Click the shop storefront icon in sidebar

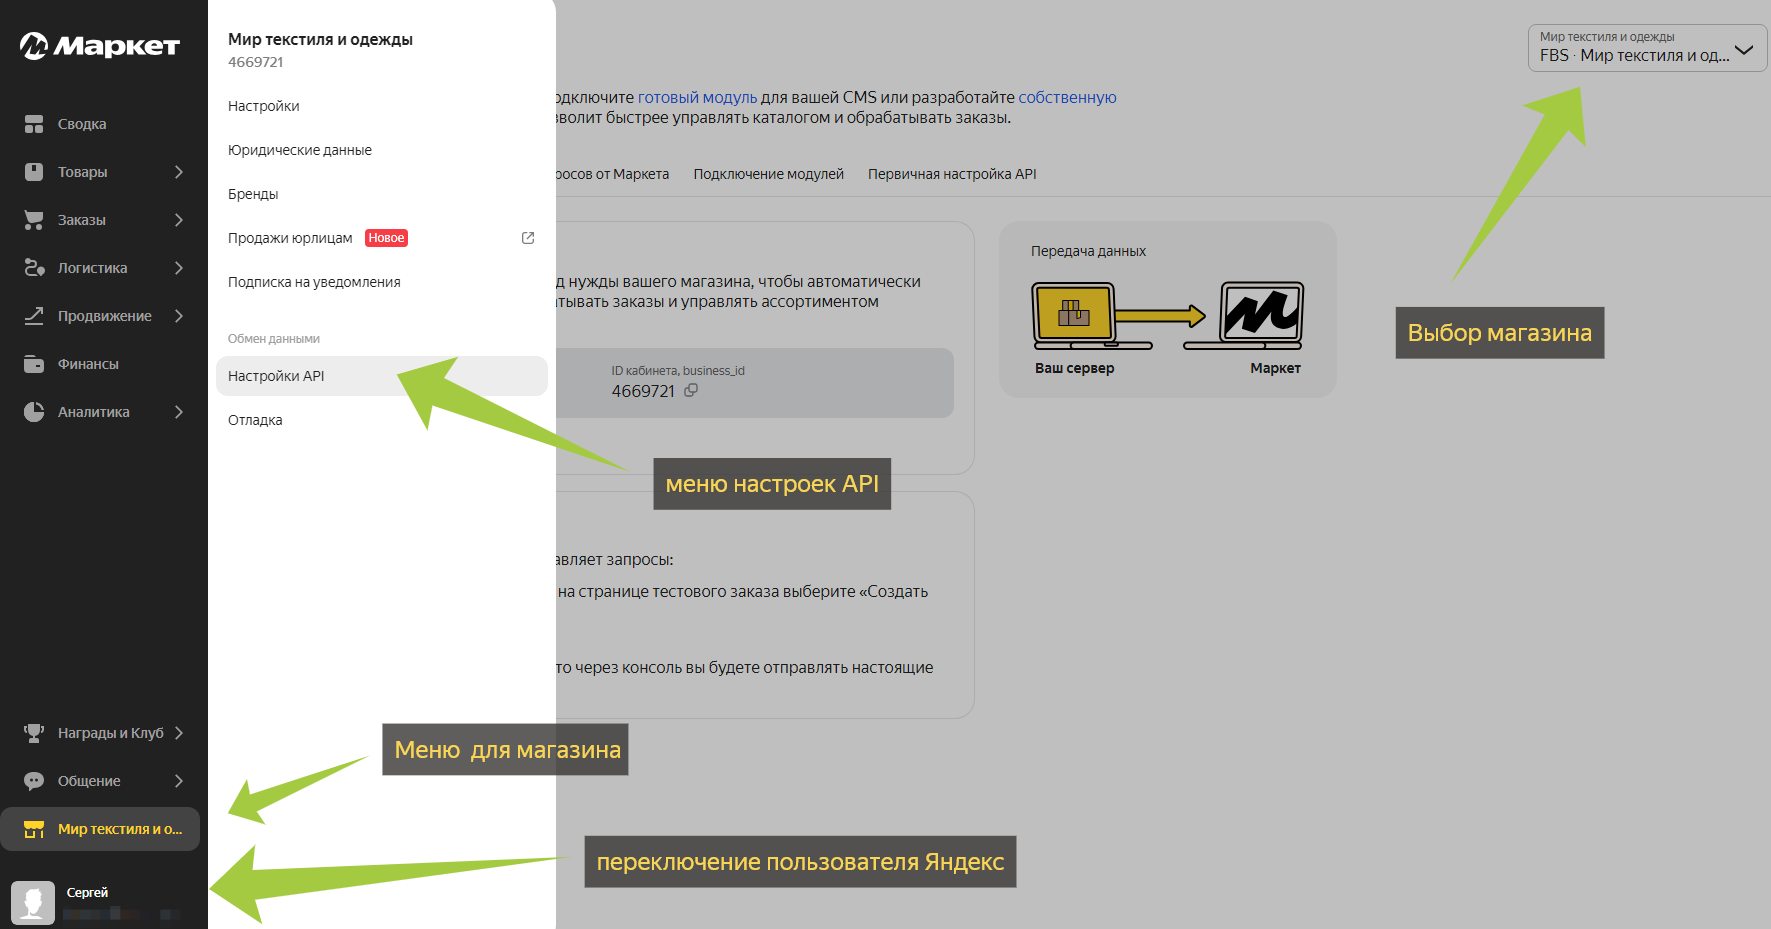(34, 829)
